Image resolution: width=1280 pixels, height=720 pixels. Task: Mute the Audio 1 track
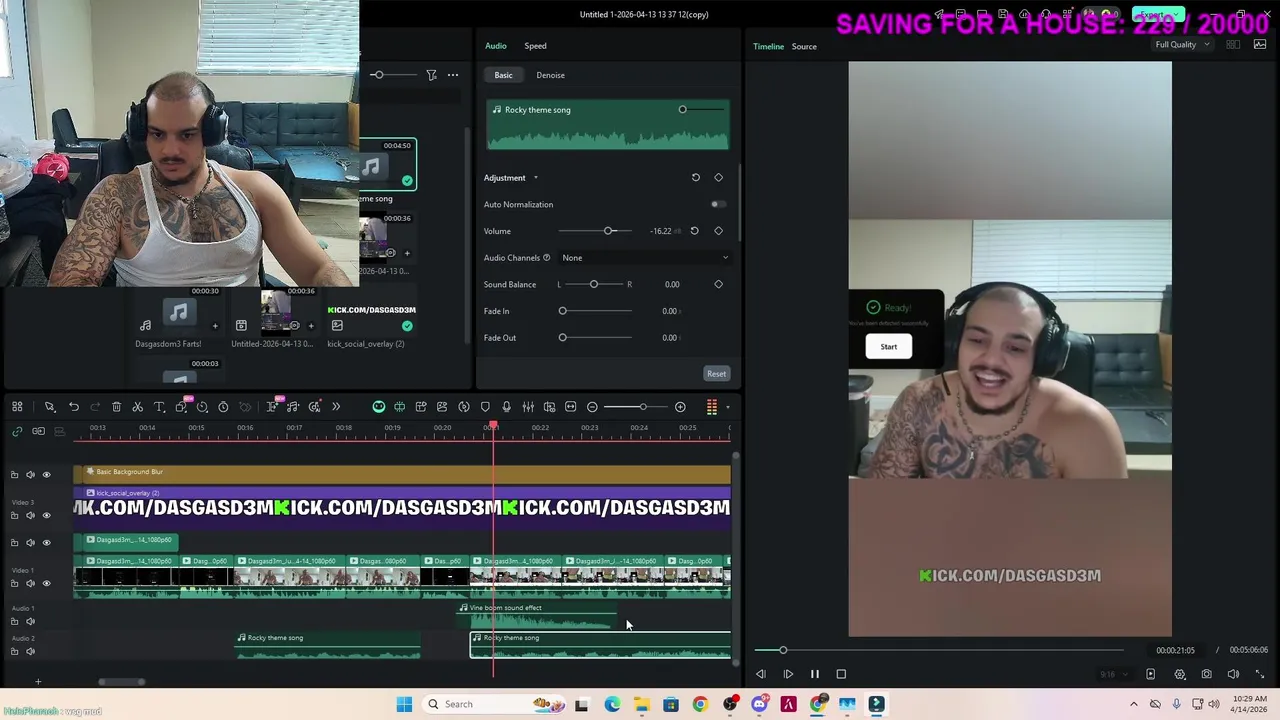click(30, 621)
